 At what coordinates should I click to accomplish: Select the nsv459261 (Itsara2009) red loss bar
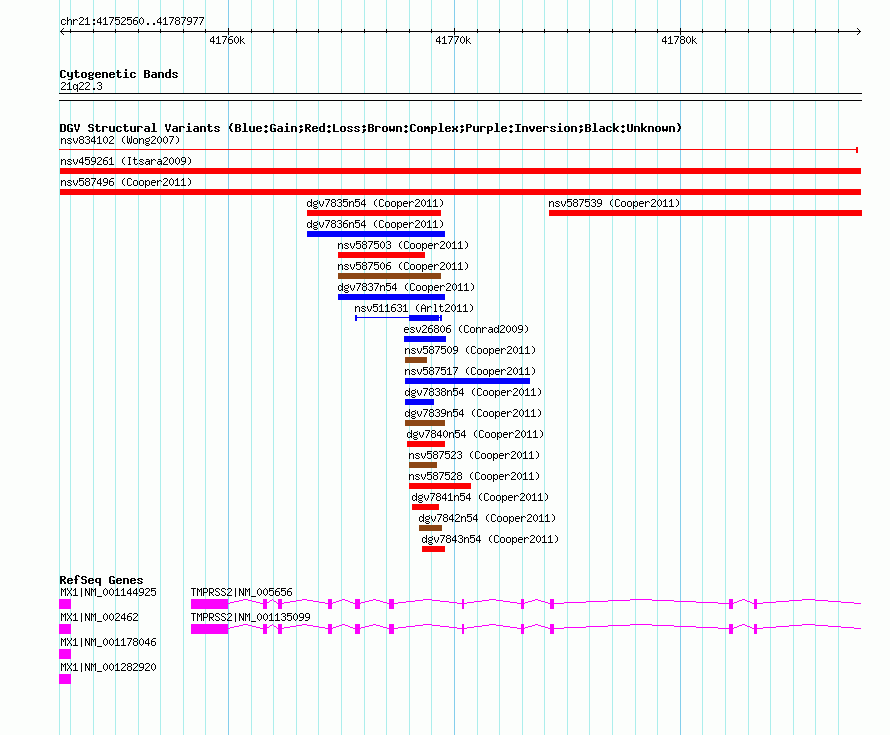(x=460, y=171)
